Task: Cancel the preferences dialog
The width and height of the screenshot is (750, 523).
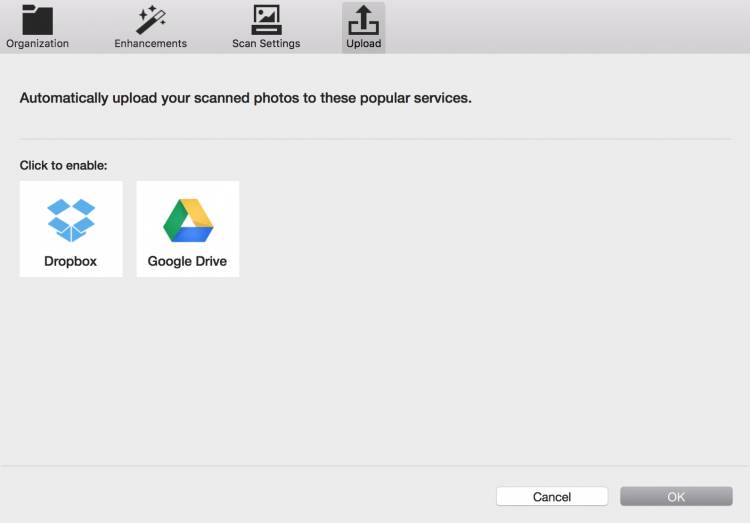Action: coord(552,497)
